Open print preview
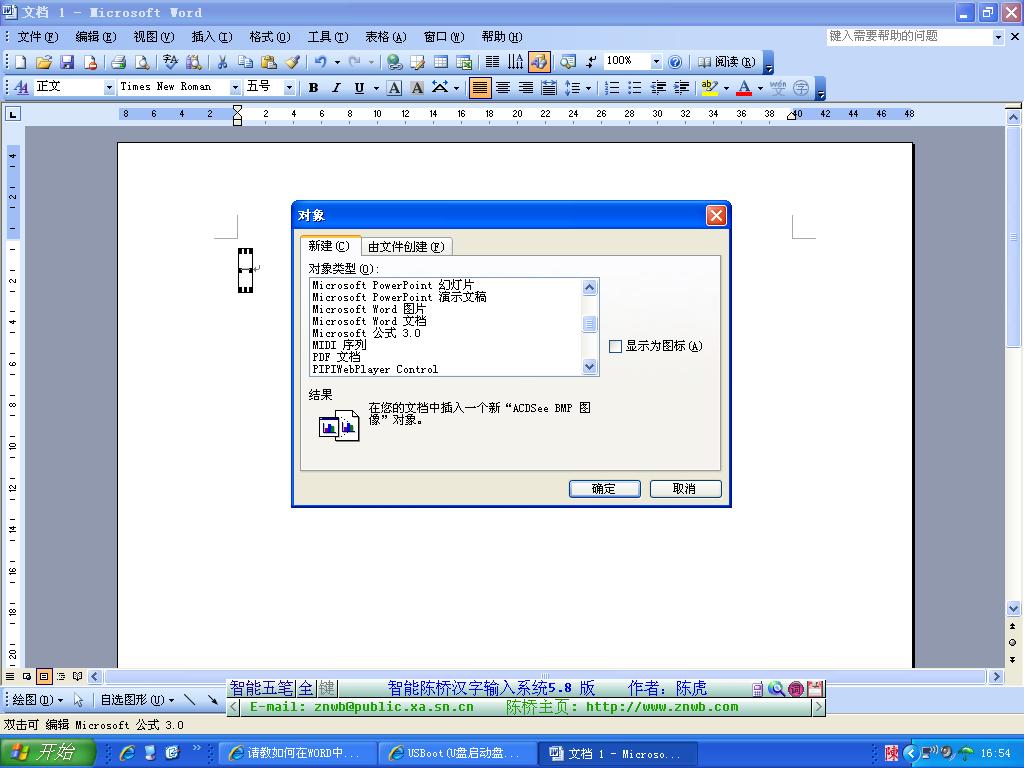Viewport: 1024px width, 768px height. (141, 62)
